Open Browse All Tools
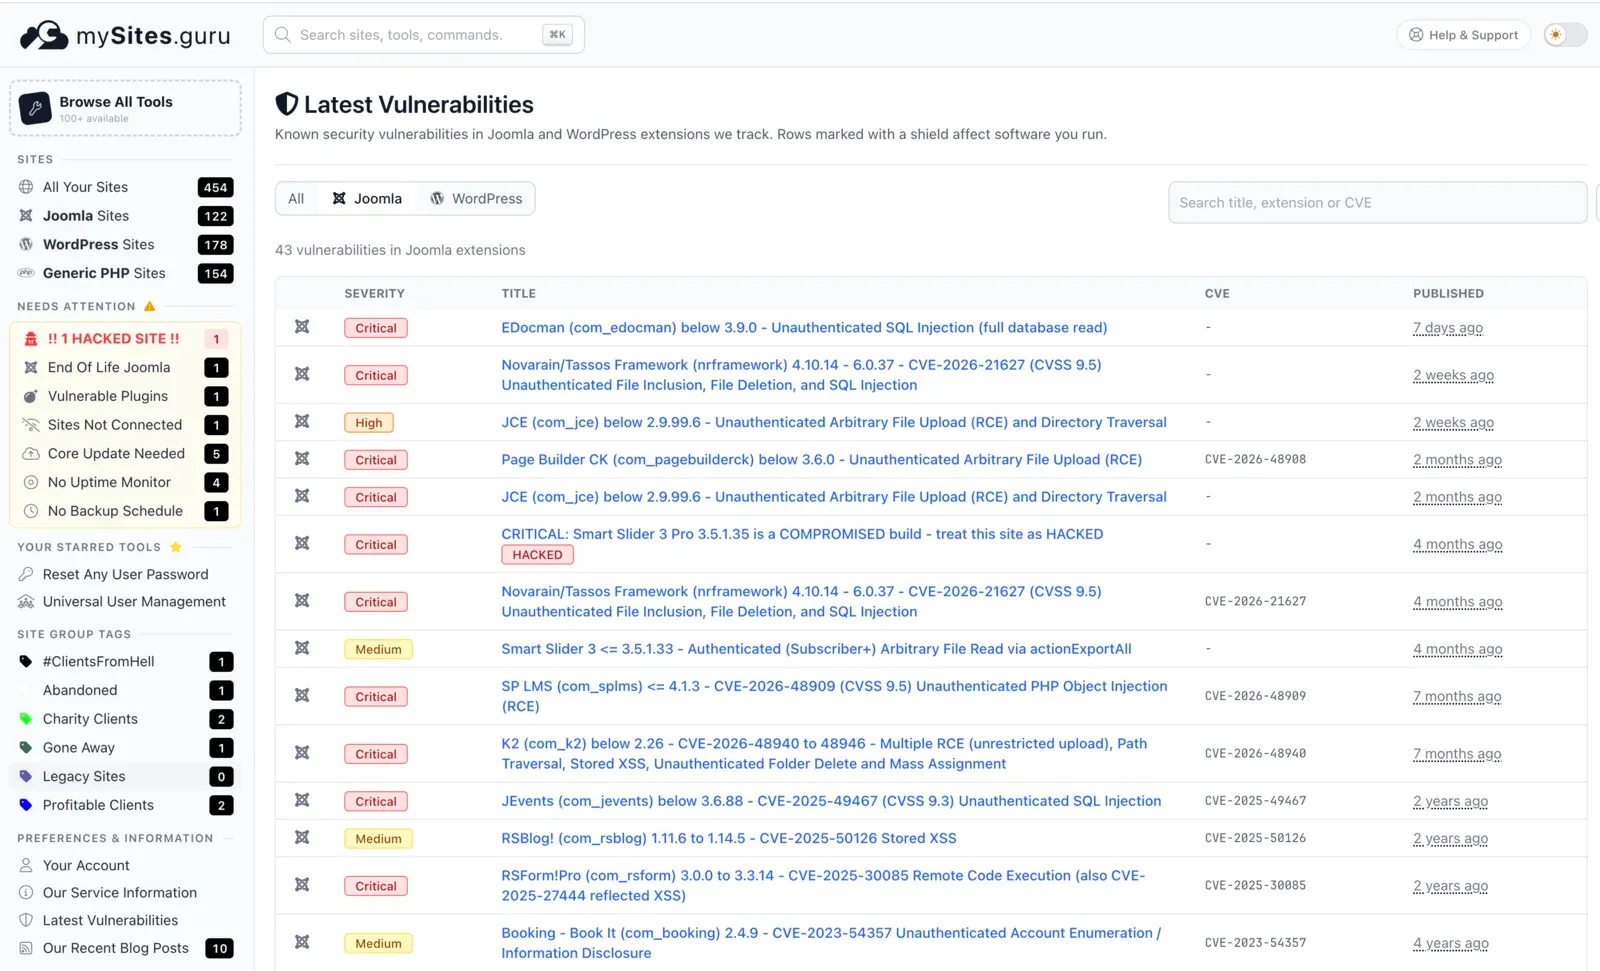Screen dimensions: 1600x971 [x=125, y=108]
